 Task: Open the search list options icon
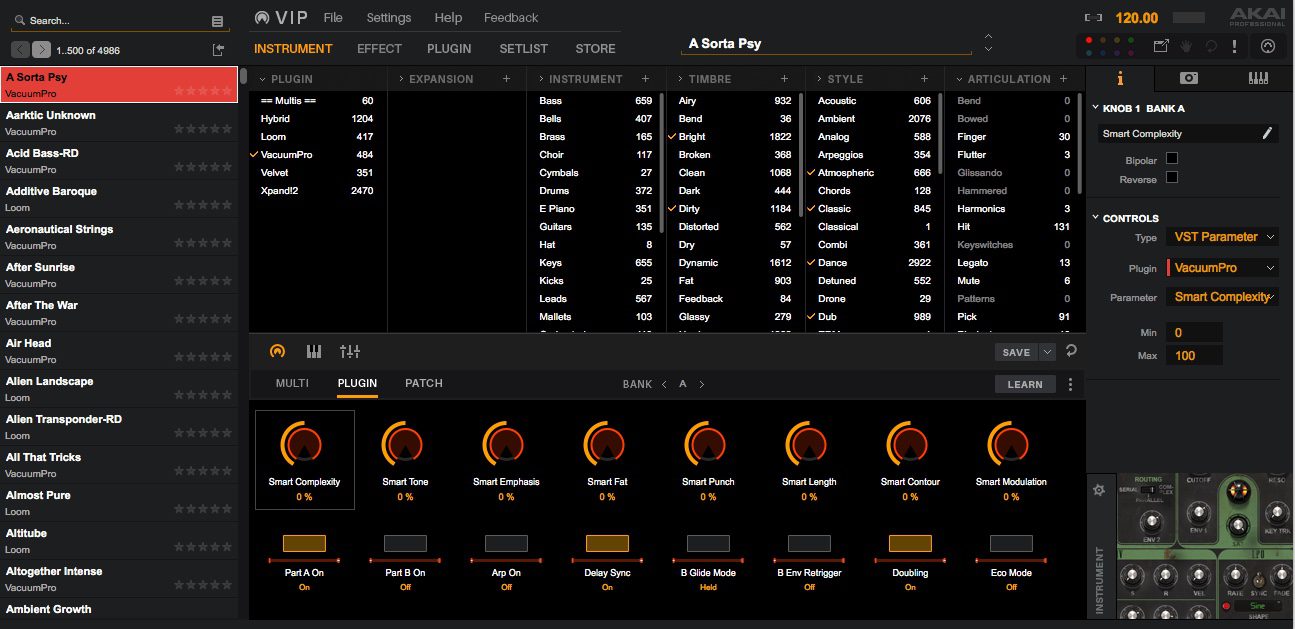coord(218,20)
